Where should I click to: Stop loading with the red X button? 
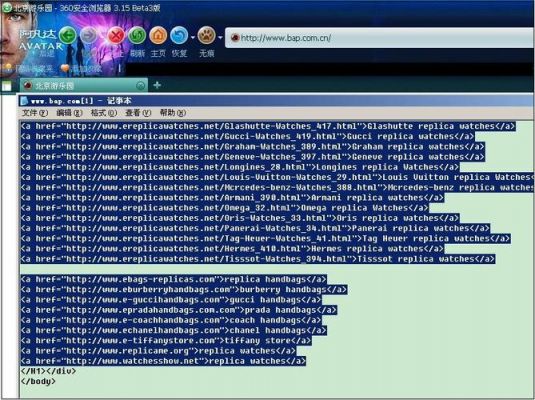[116, 35]
